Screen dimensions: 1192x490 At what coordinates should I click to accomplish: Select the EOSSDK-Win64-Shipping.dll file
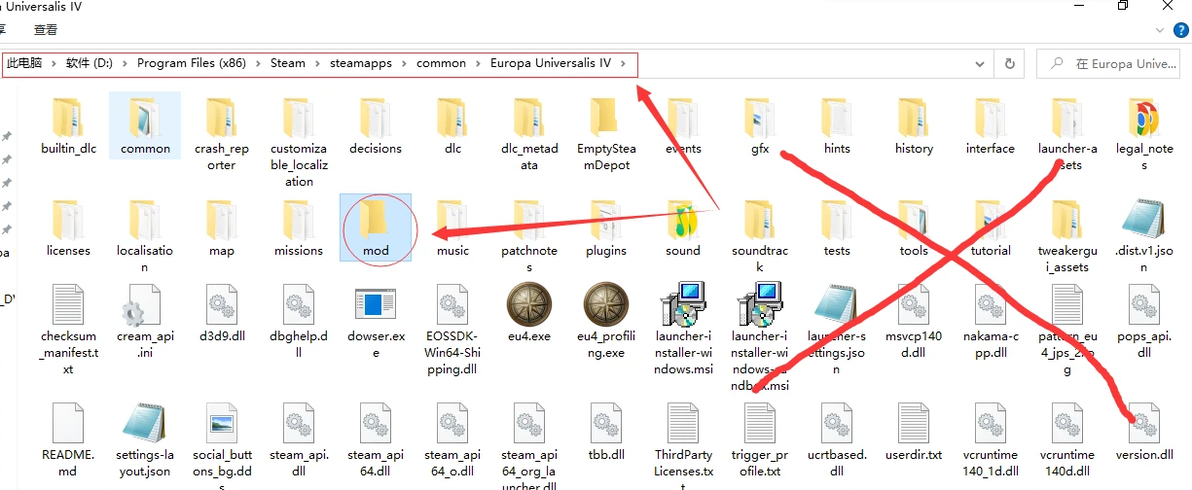[x=452, y=329]
